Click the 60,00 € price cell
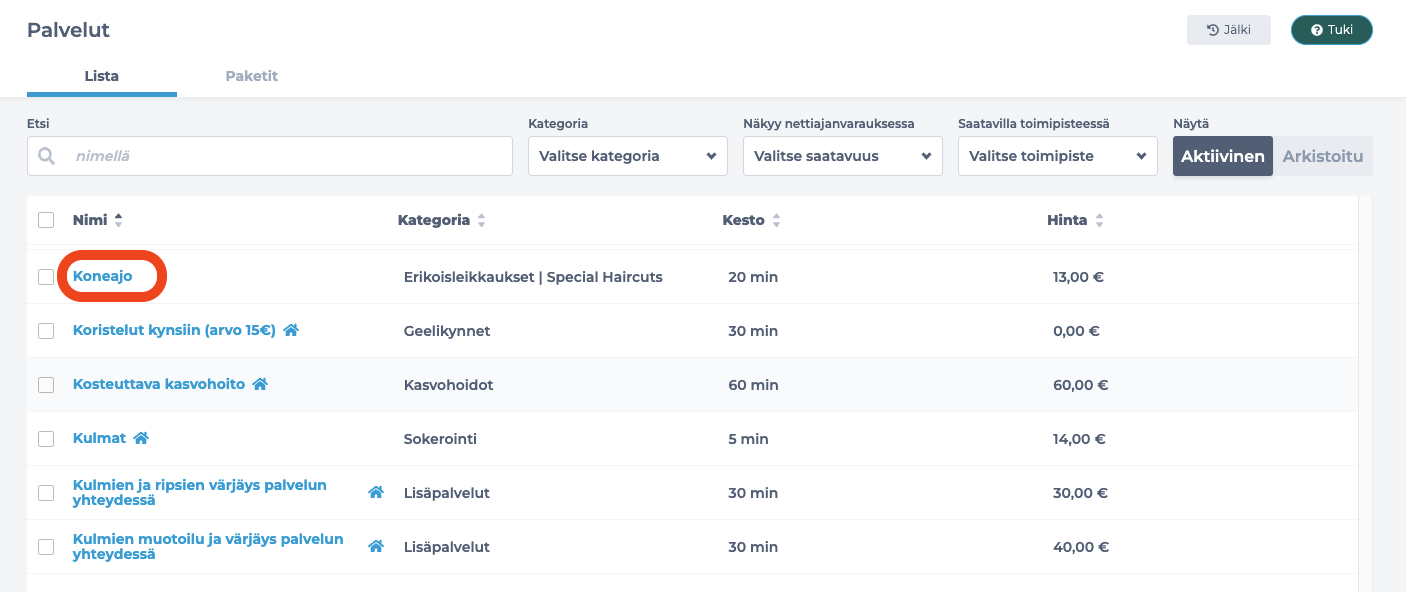This screenshot has width=1406, height=592. click(1081, 385)
